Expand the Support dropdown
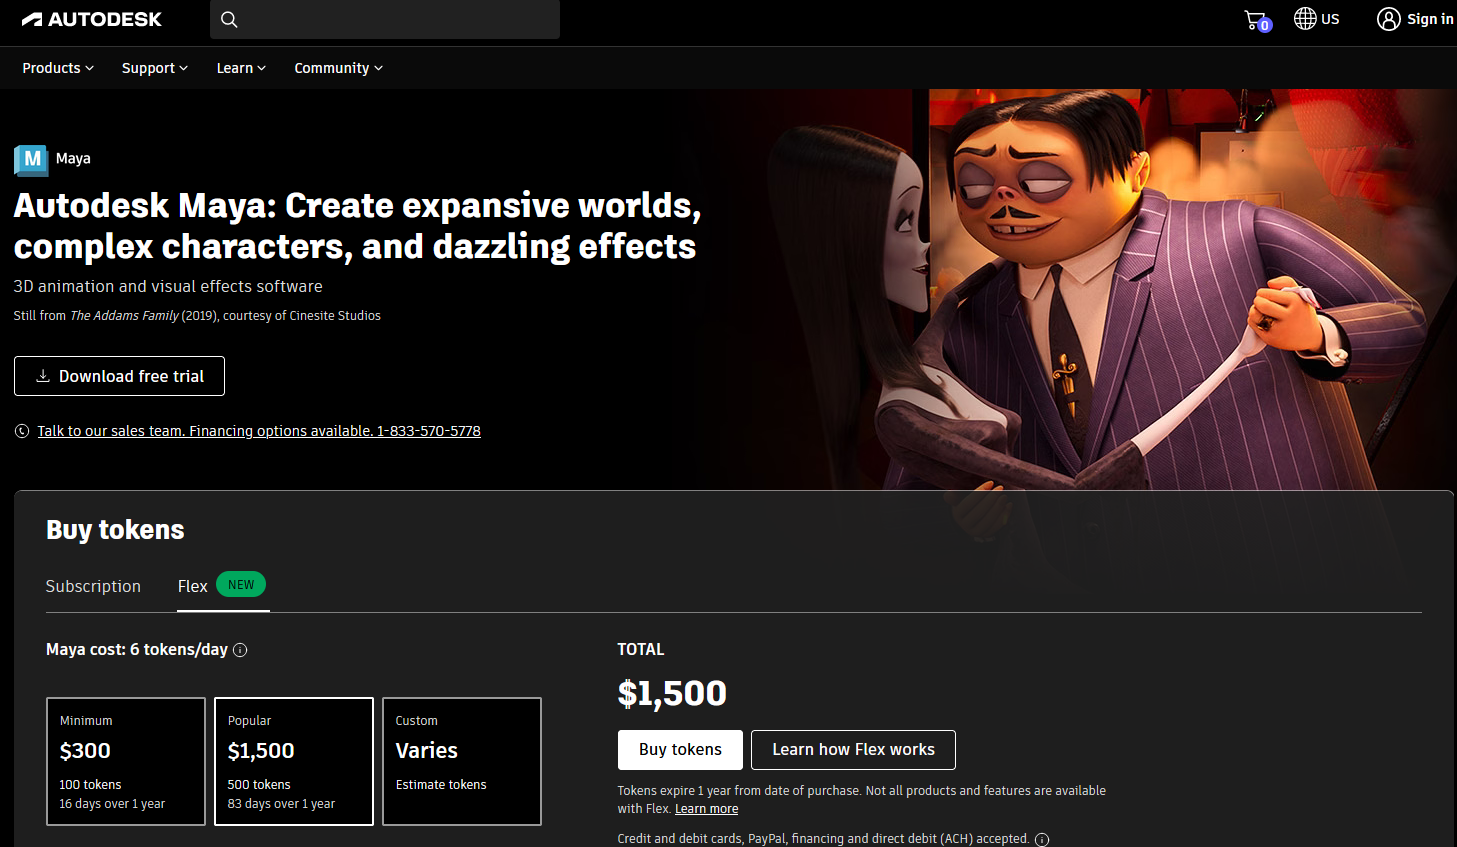The height and width of the screenshot is (847, 1457). point(155,68)
